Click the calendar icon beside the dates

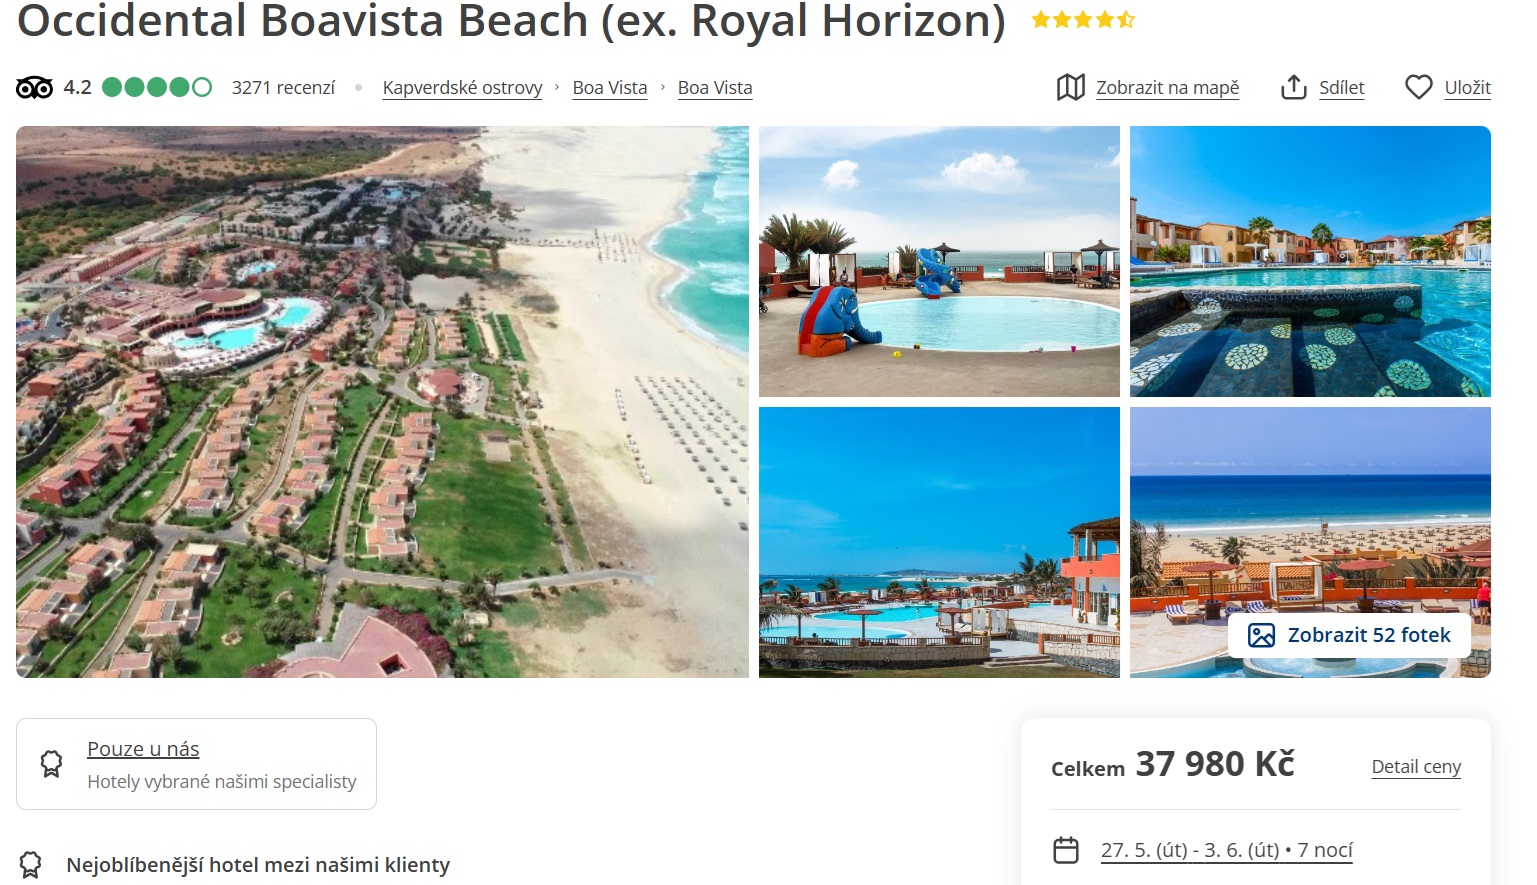pyautogui.click(x=1066, y=850)
